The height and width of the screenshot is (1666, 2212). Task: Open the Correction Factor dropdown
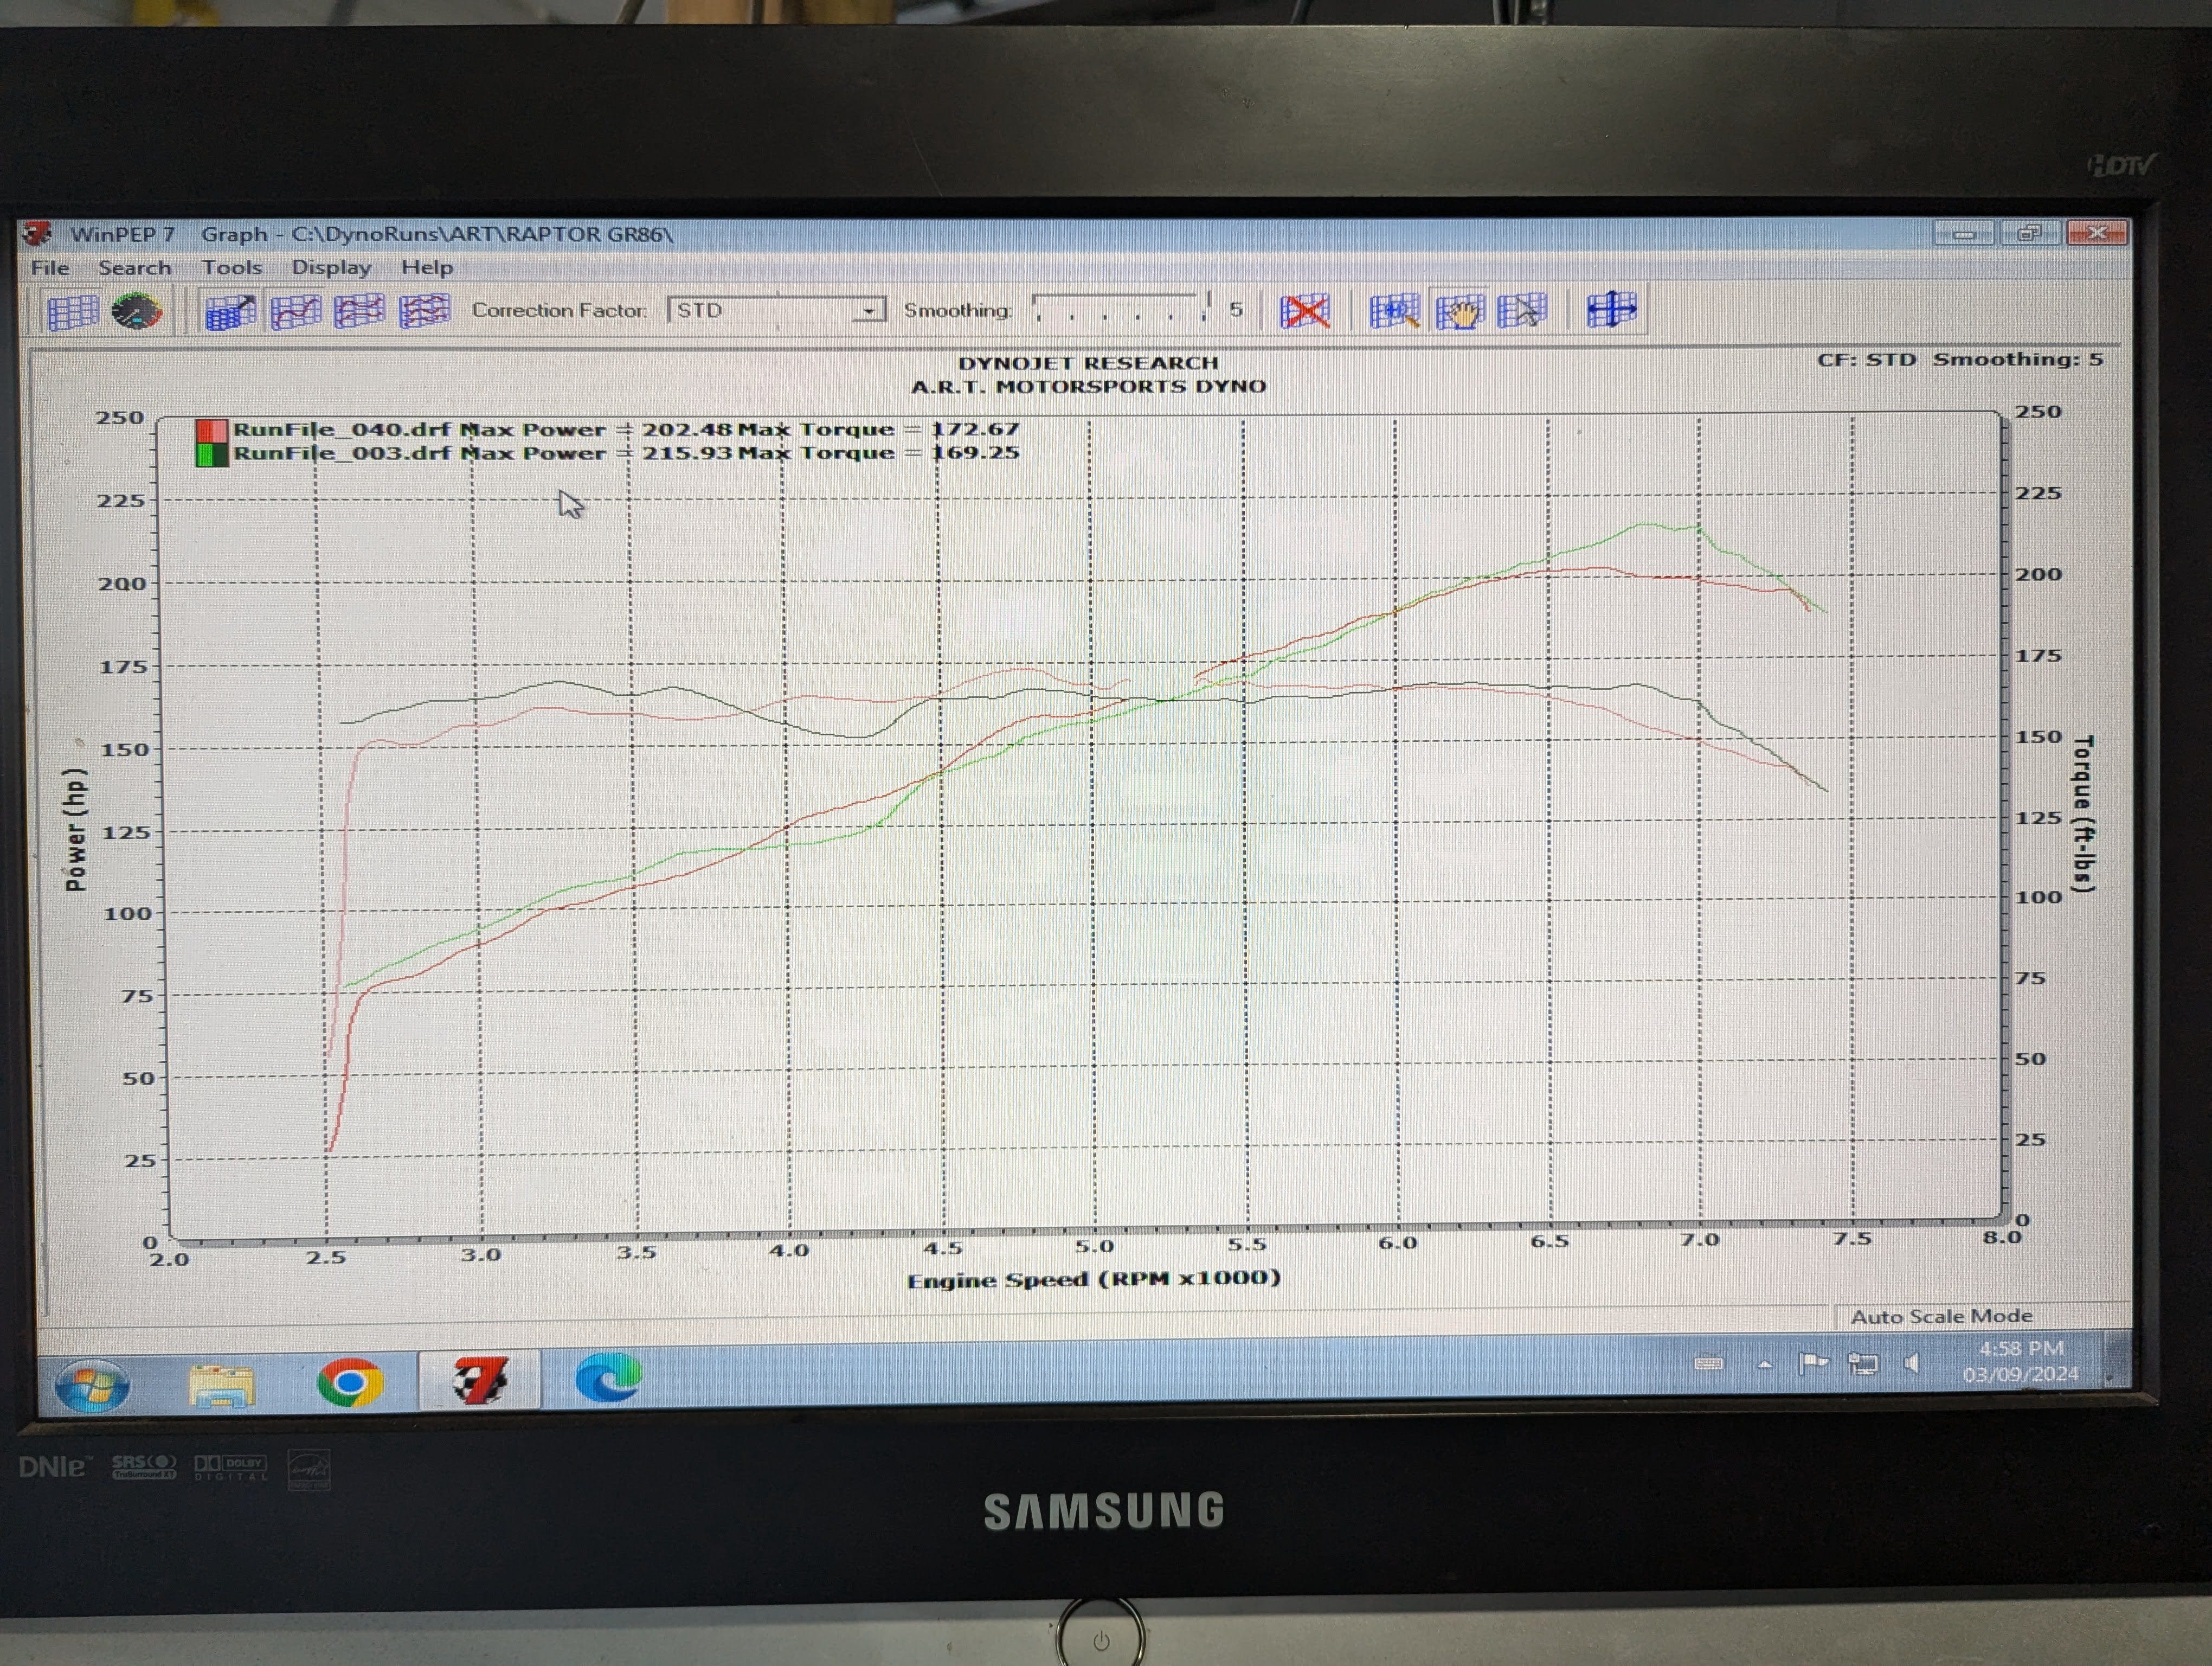(x=868, y=311)
